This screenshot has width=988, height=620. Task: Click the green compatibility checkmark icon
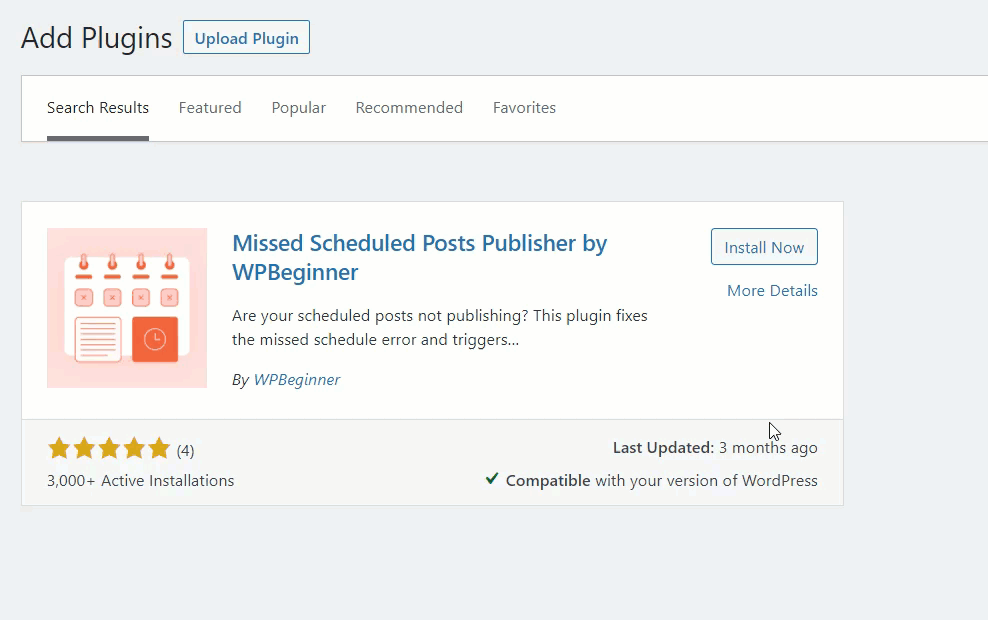pyautogui.click(x=492, y=479)
